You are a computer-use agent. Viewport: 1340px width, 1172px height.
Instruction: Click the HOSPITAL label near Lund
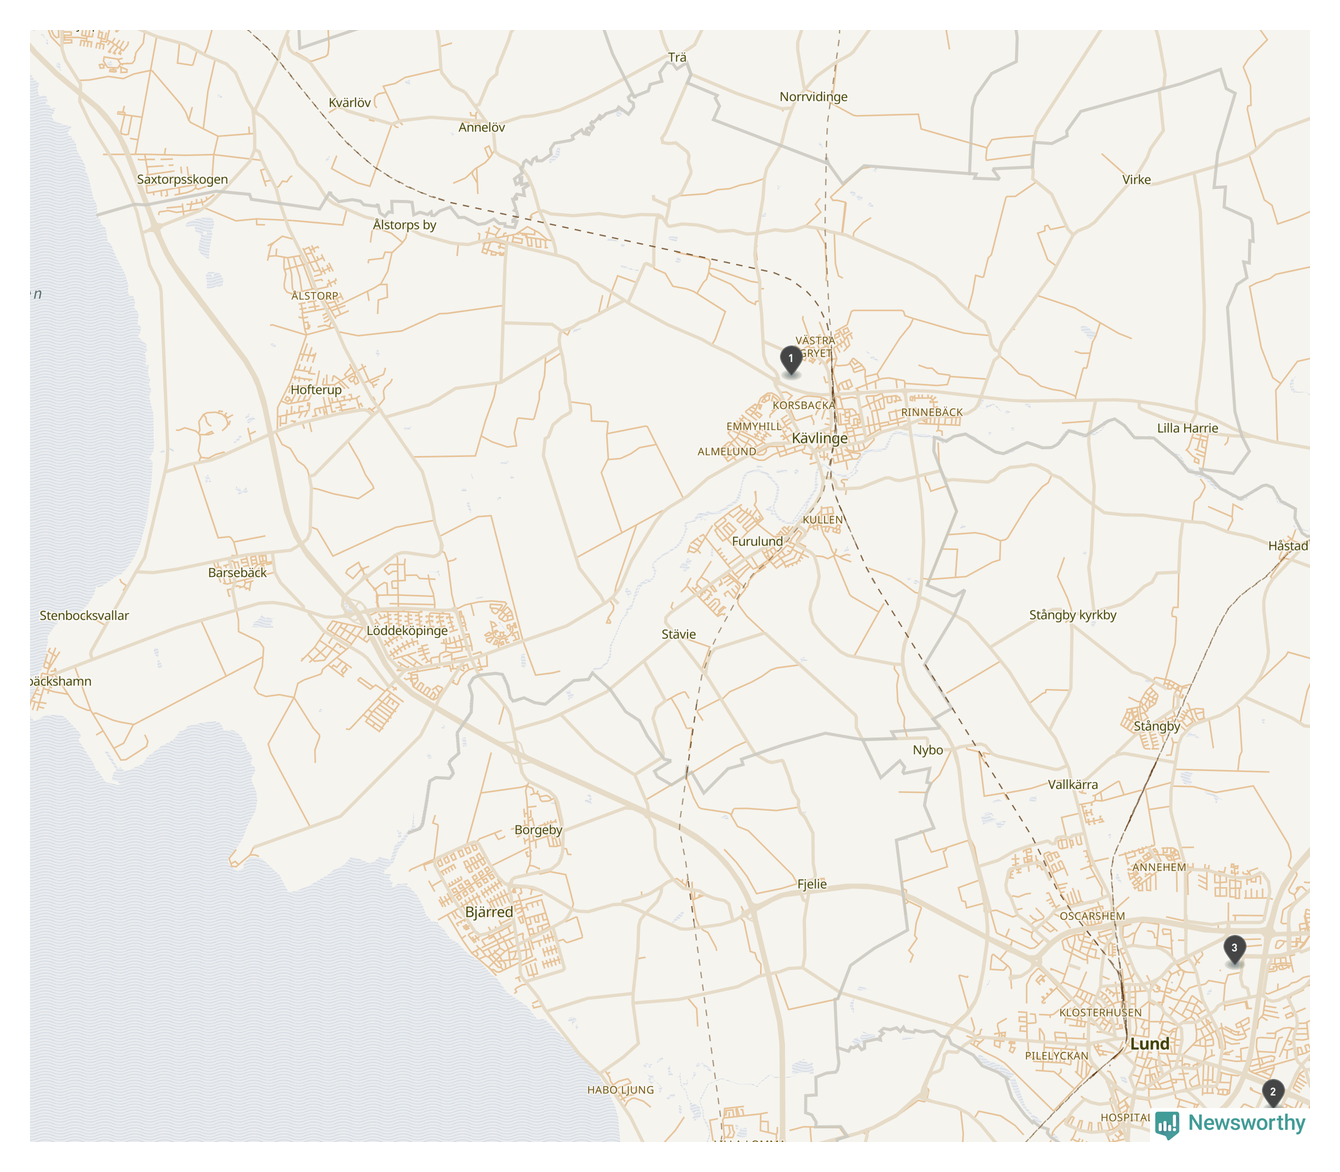coord(1125,1117)
